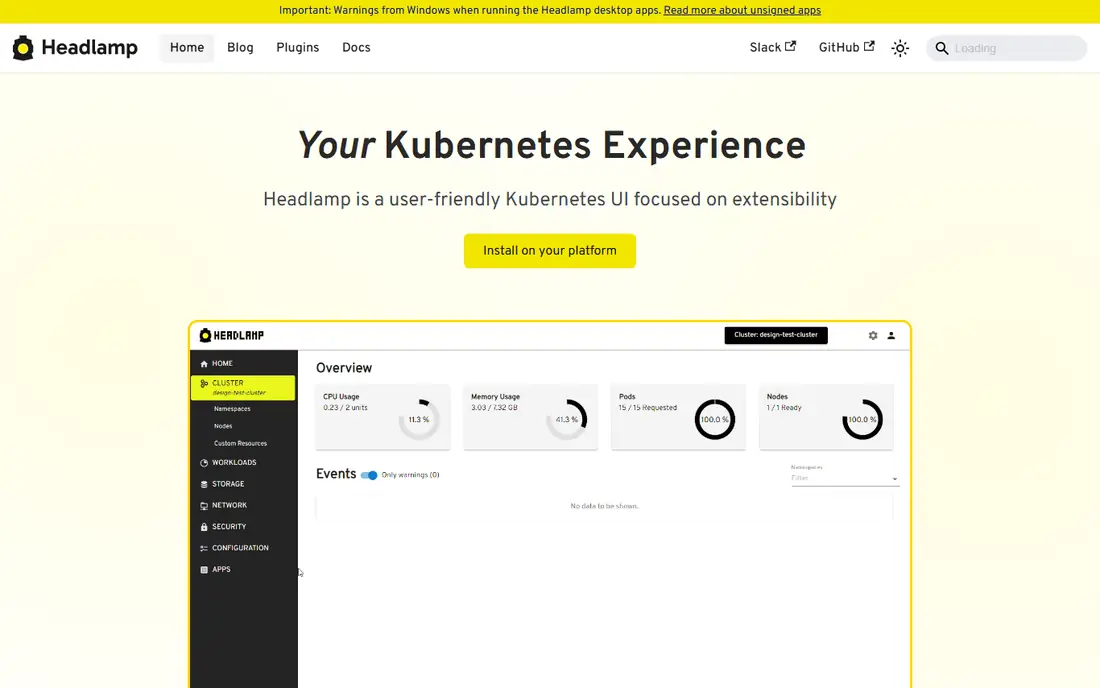The height and width of the screenshot is (688, 1100).
Task: Click the CPU Usage 11.3% gauge
Action: click(420, 419)
